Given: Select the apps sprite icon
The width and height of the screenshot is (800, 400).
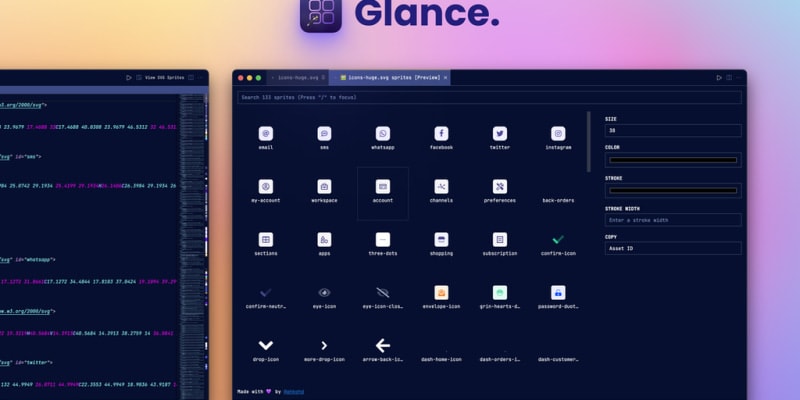Looking at the screenshot, I should click(x=324, y=240).
